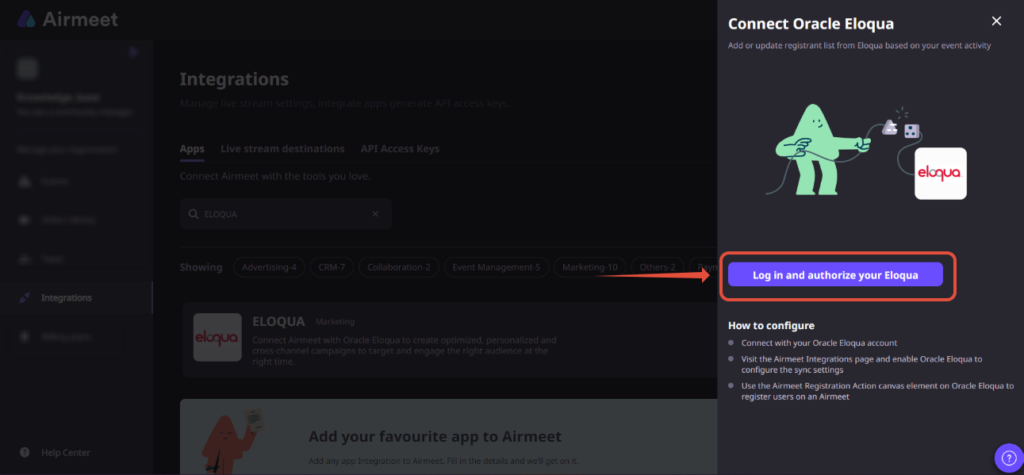
Task: Filter by the Event Management-5 chip
Action: click(x=496, y=267)
